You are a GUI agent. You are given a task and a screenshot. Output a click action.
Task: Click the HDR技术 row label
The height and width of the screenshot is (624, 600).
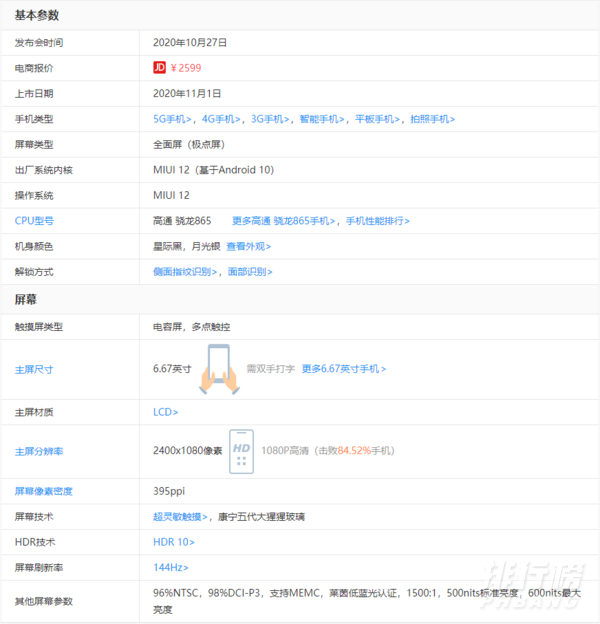pyautogui.click(x=35, y=542)
